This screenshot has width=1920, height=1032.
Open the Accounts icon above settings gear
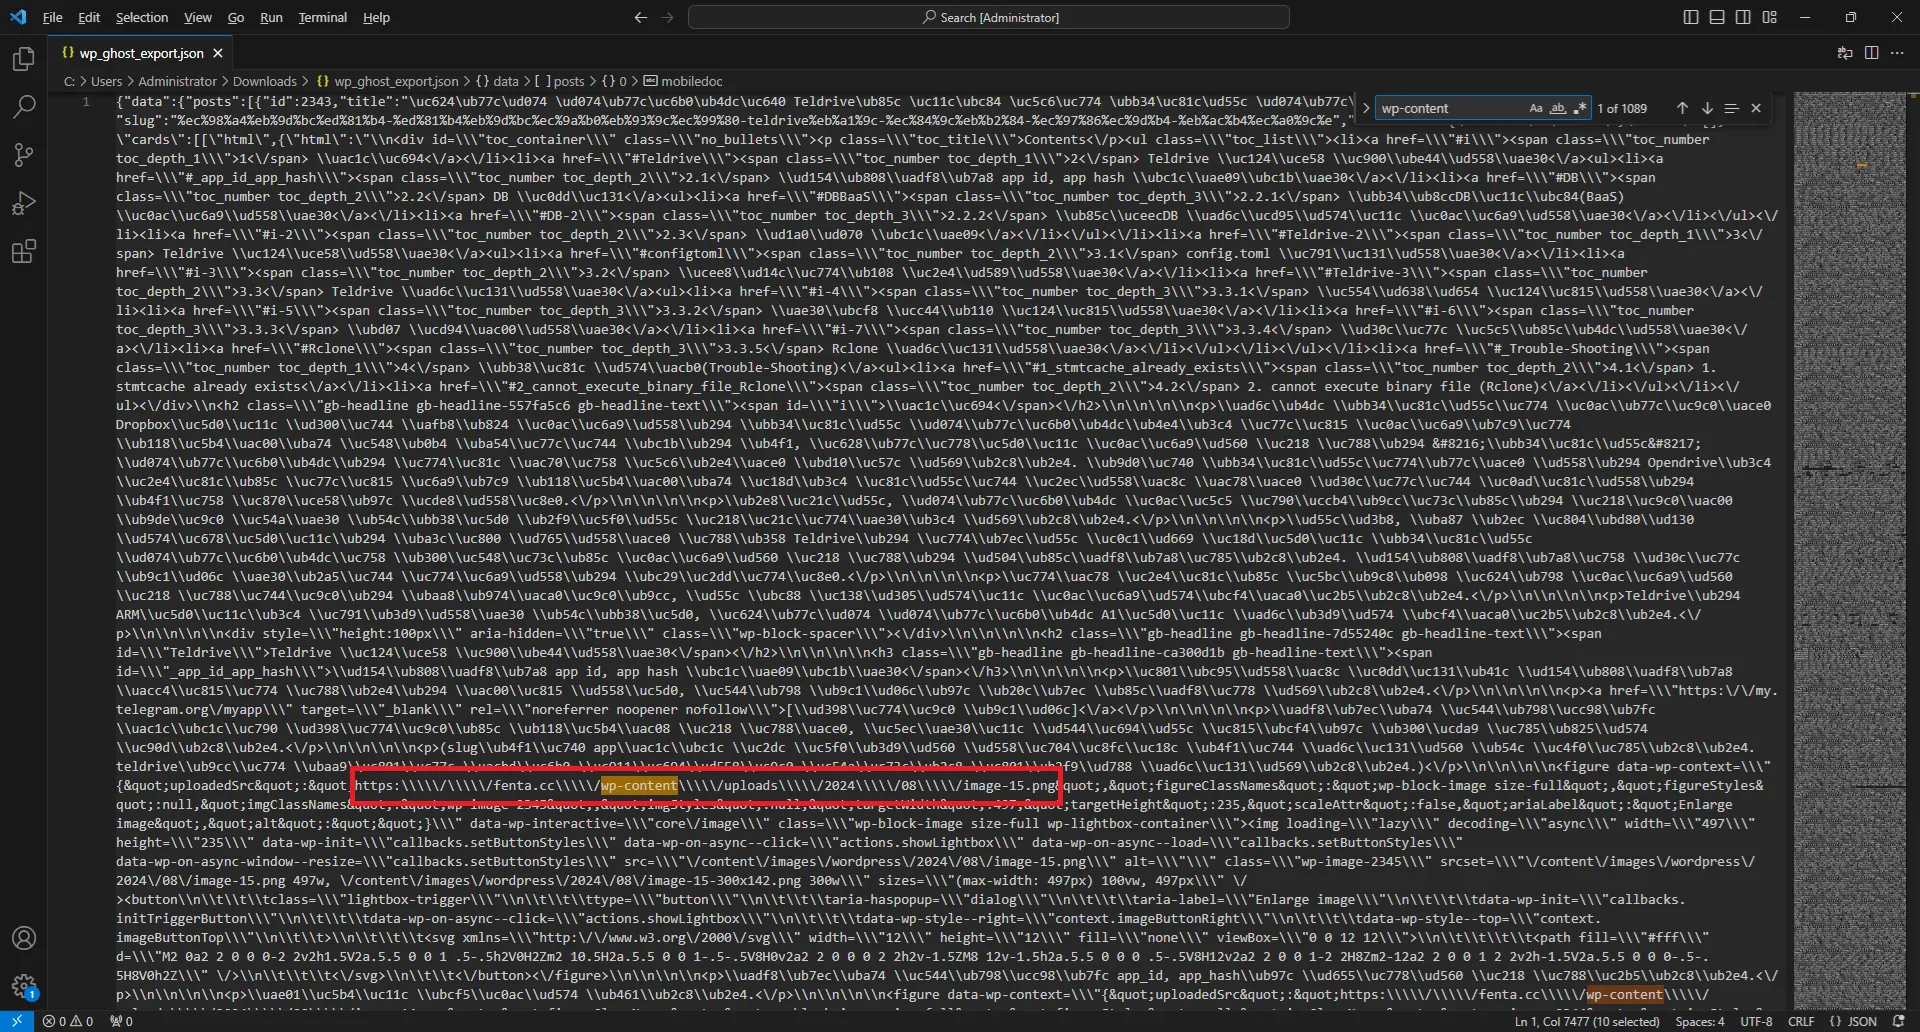tap(25, 938)
